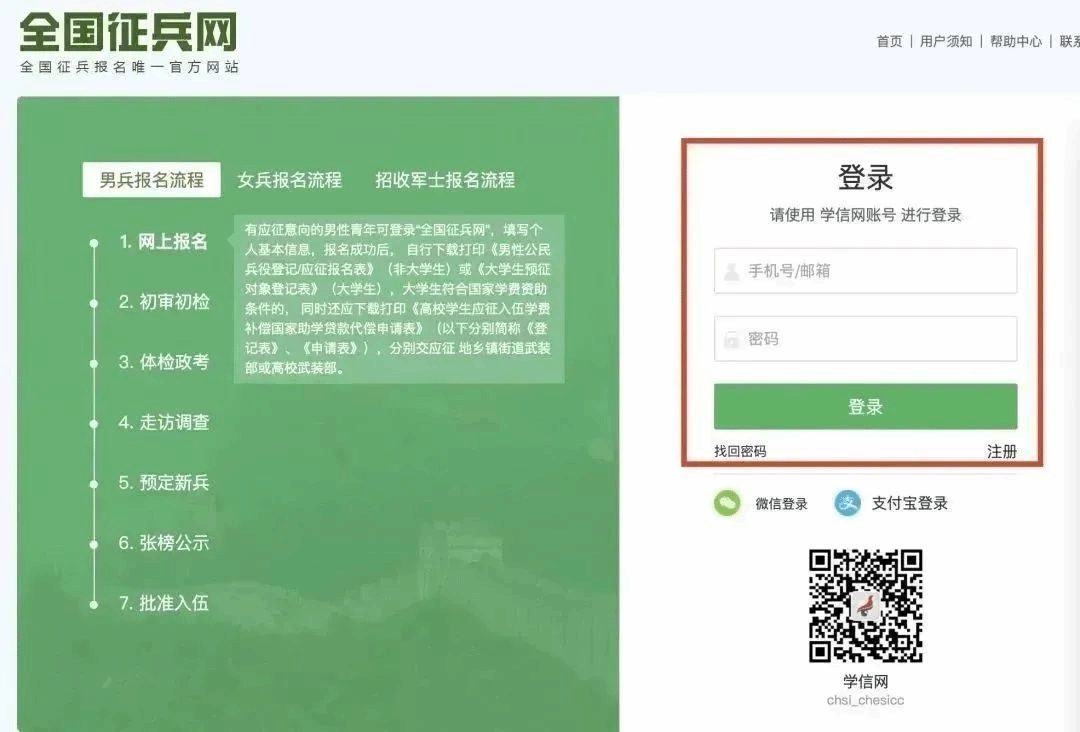Open 帮助中心 in top navigation
The height and width of the screenshot is (732, 1080).
point(1016,41)
